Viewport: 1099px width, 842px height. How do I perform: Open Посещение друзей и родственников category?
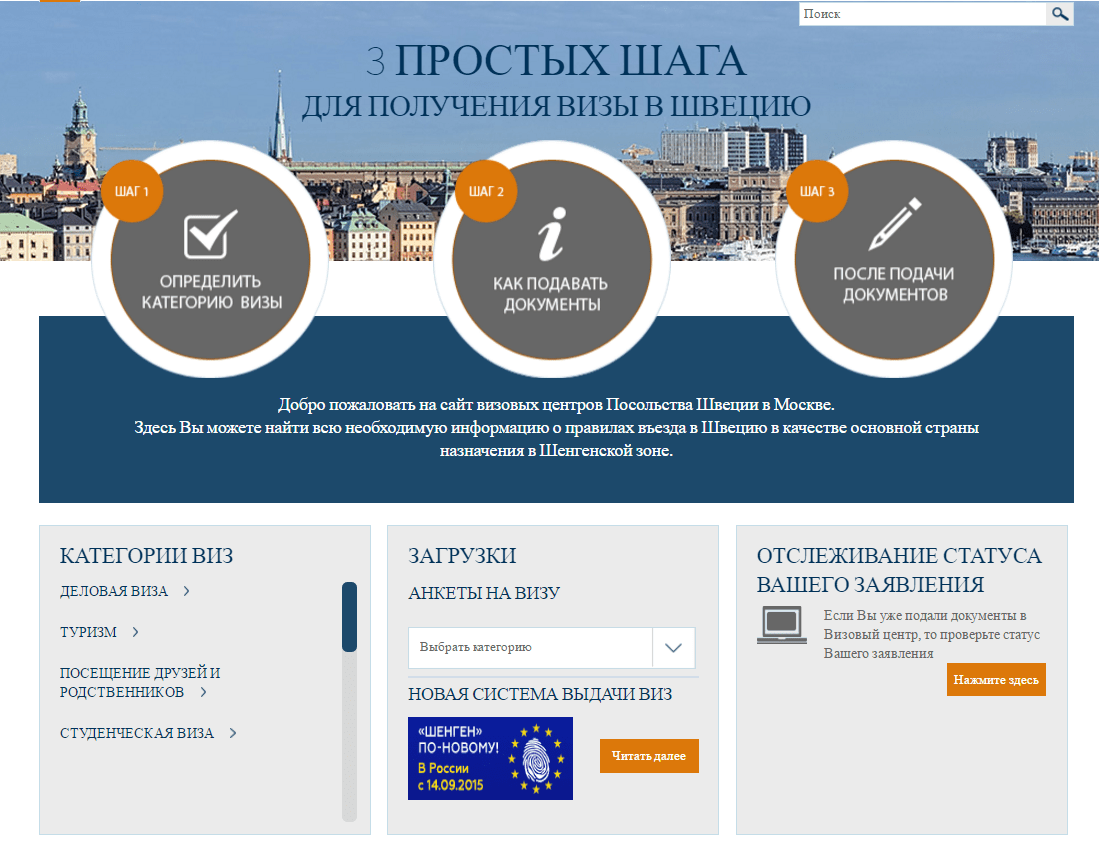(139, 682)
